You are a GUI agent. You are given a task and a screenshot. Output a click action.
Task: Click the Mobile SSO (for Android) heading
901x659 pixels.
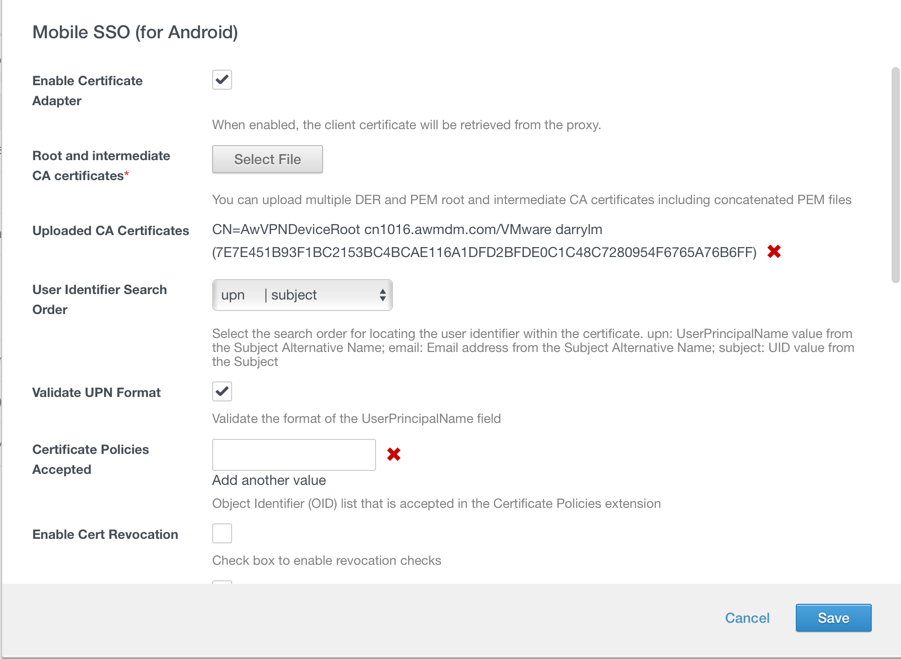point(135,32)
